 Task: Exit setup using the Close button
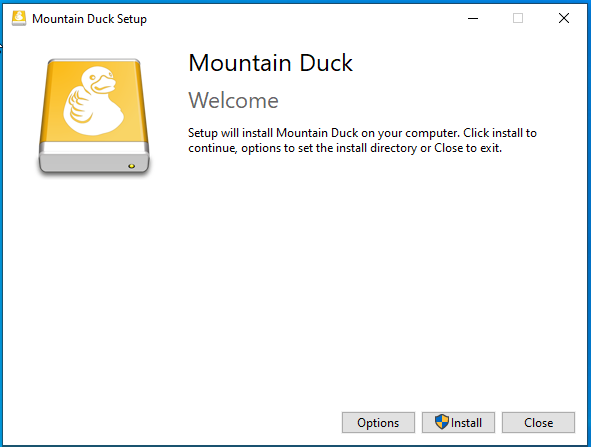538,423
